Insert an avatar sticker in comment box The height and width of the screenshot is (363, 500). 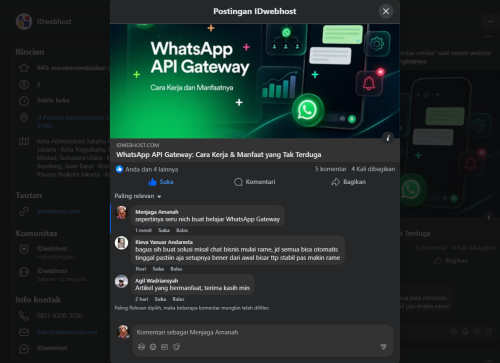coord(141,347)
